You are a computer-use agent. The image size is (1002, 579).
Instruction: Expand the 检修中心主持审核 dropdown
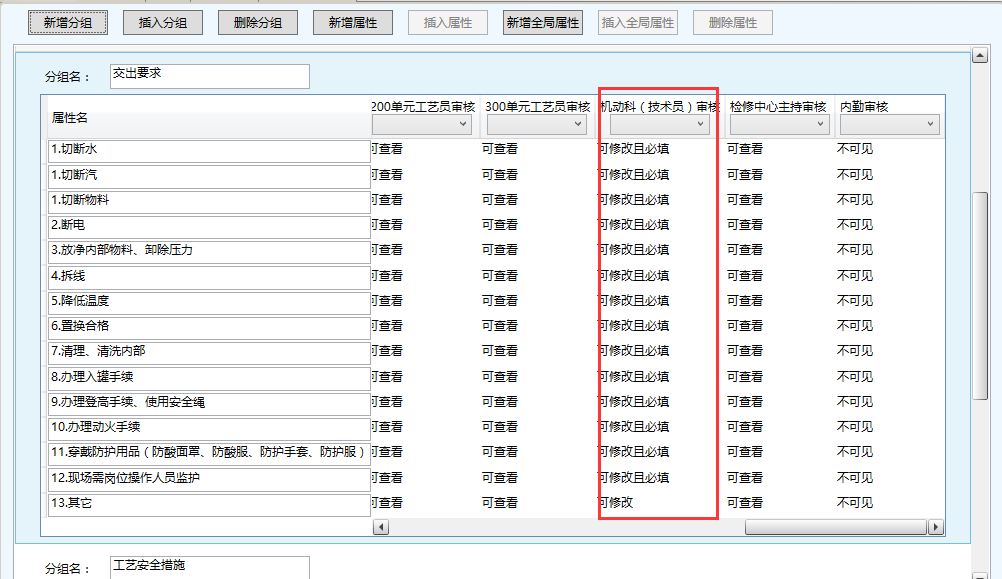779,125
